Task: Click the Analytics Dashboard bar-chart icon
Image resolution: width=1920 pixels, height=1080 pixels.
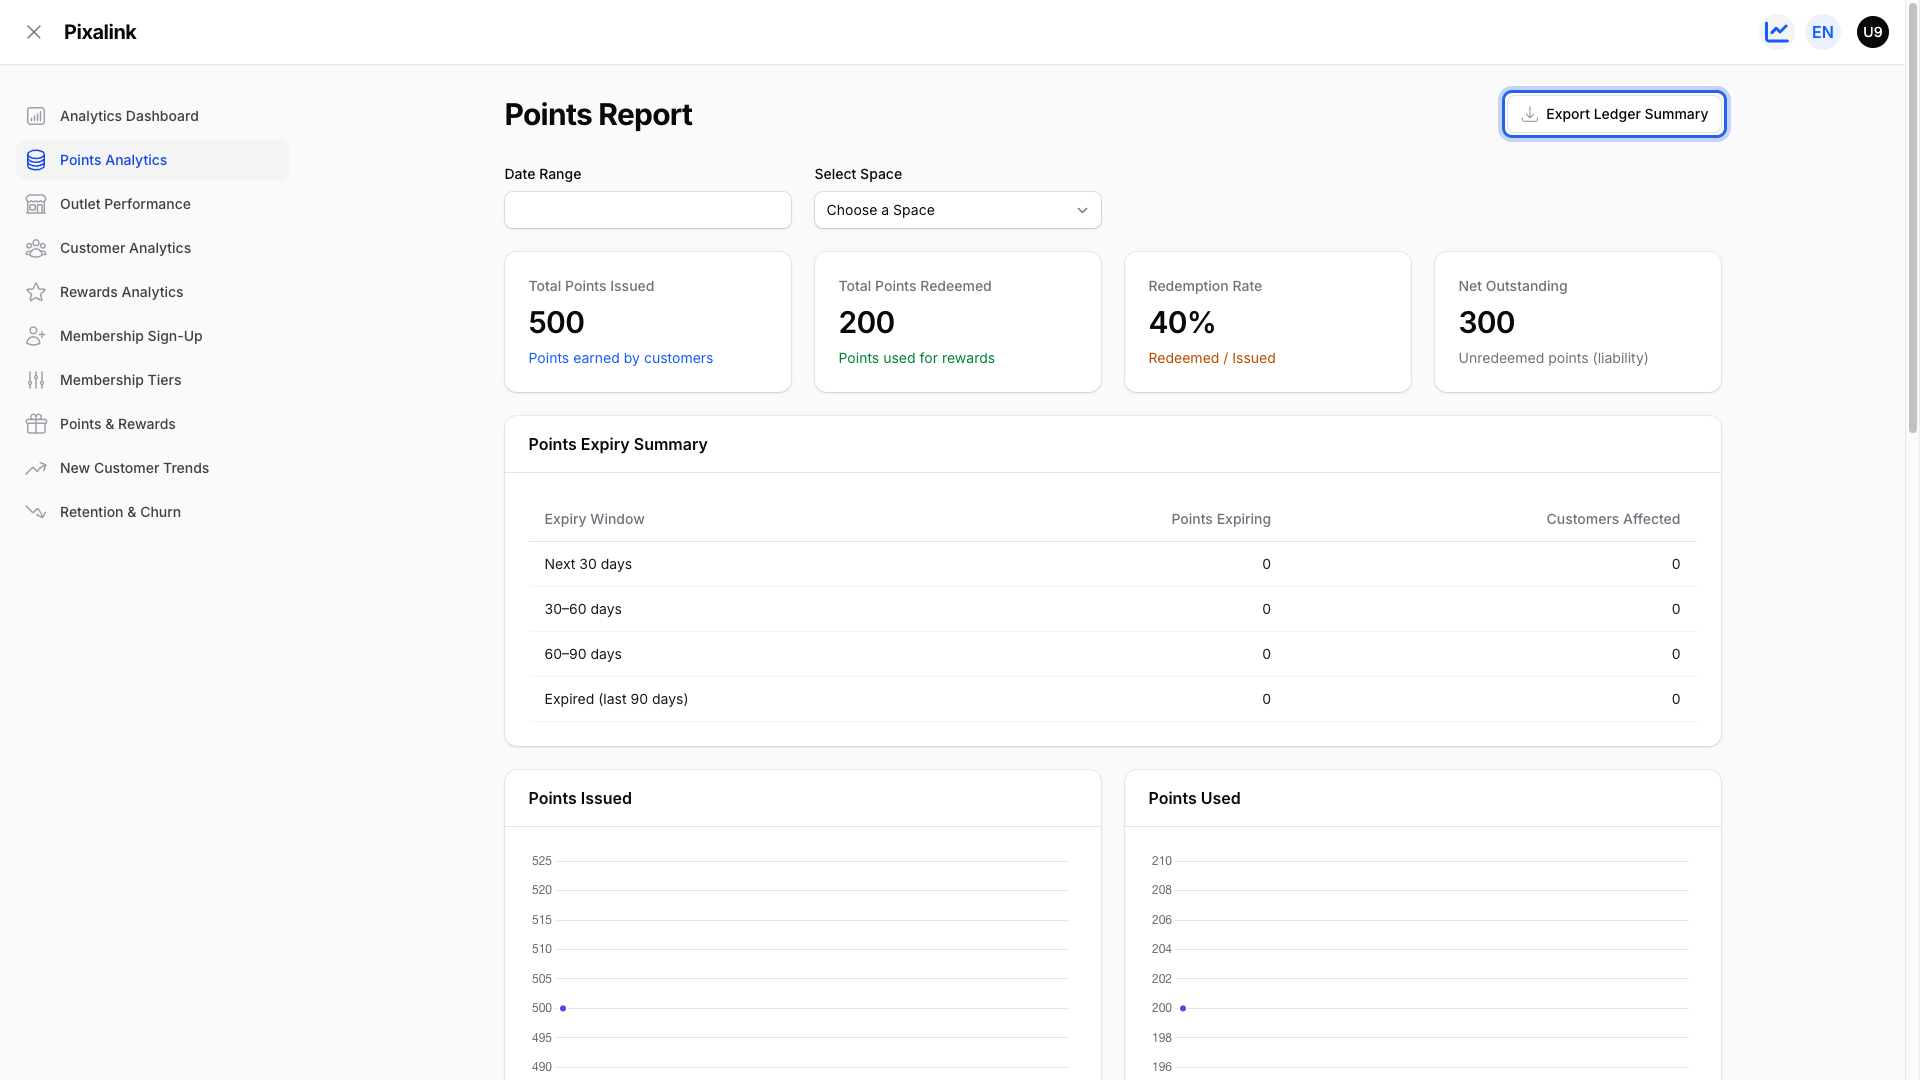Action: [x=36, y=116]
